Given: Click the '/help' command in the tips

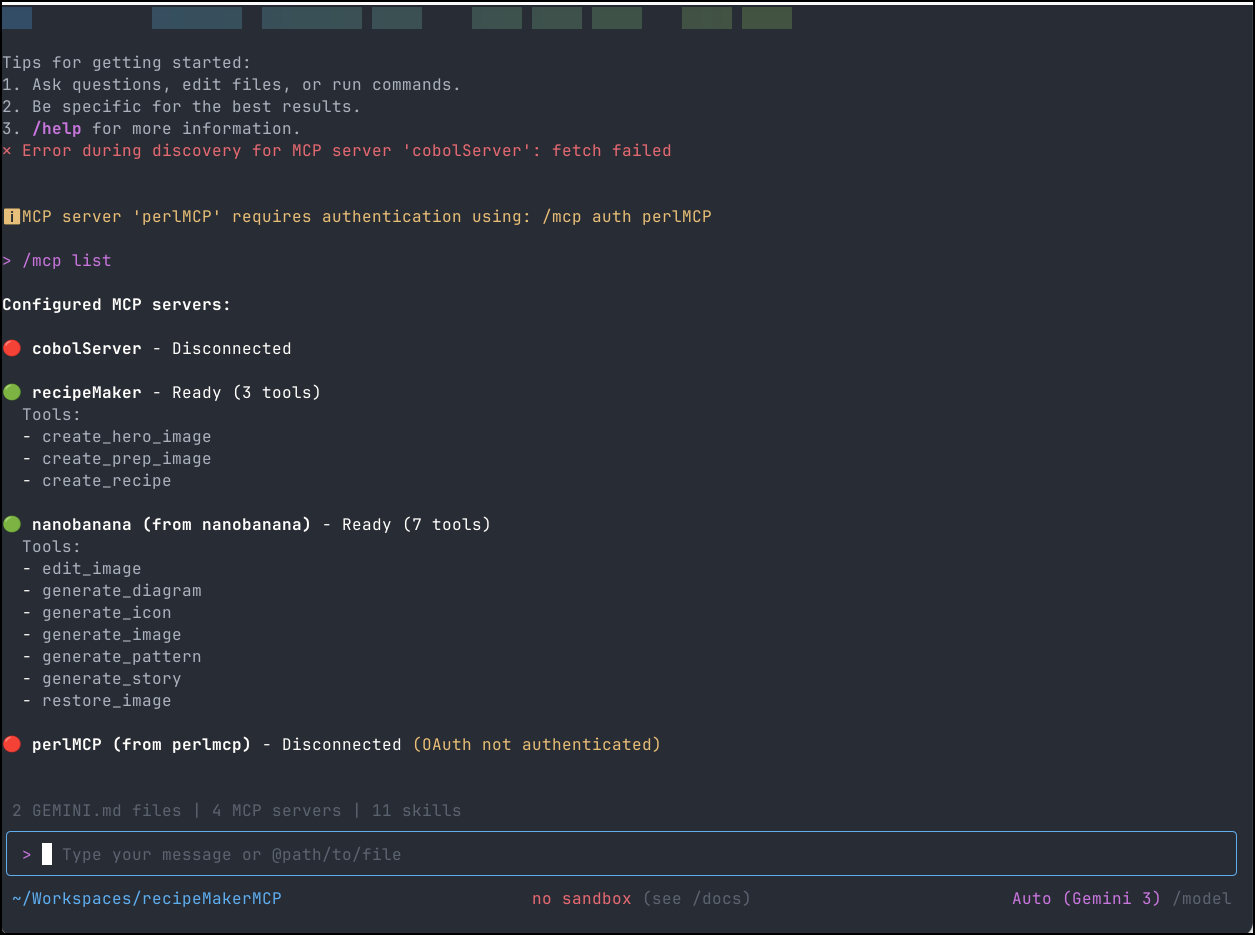Looking at the screenshot, I should point(56,129).
